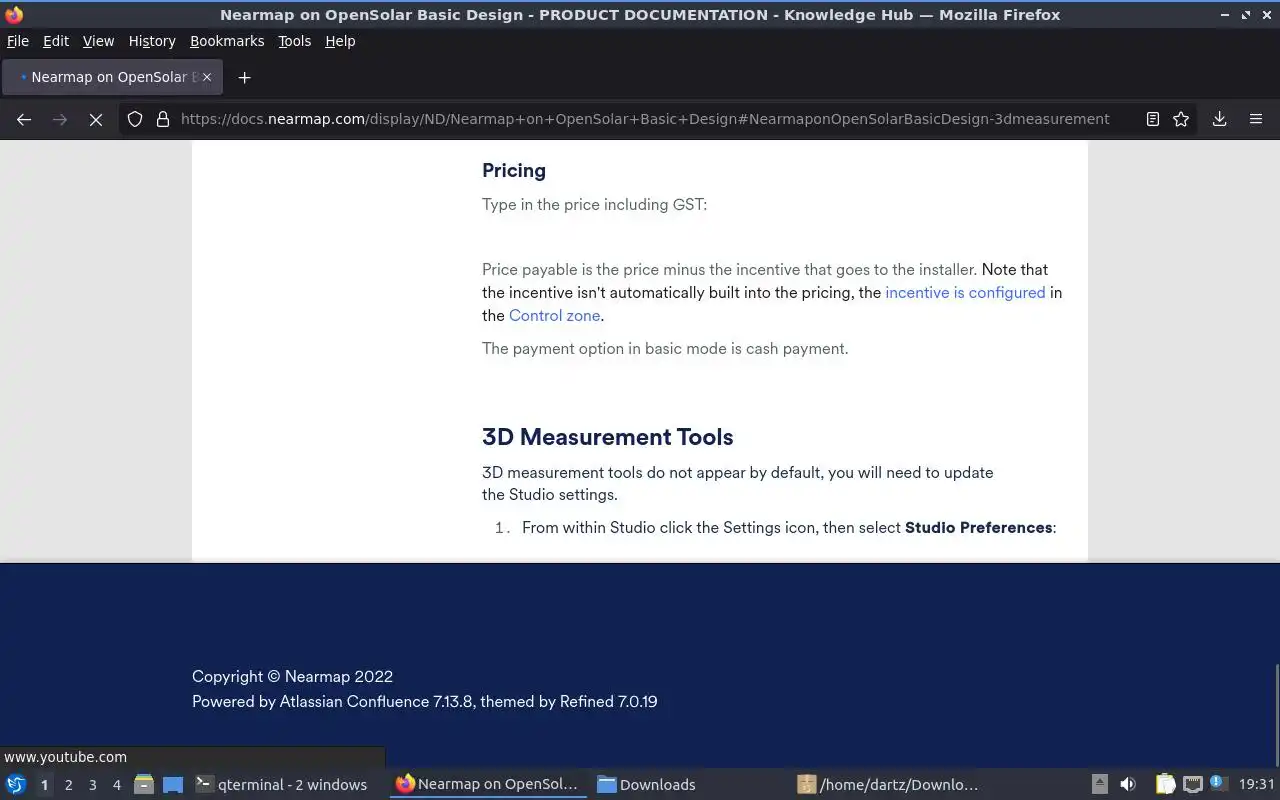Open the taskbar application launcher menu
The width and height of the screenshot is (1280, 800).
pos(15,784)
